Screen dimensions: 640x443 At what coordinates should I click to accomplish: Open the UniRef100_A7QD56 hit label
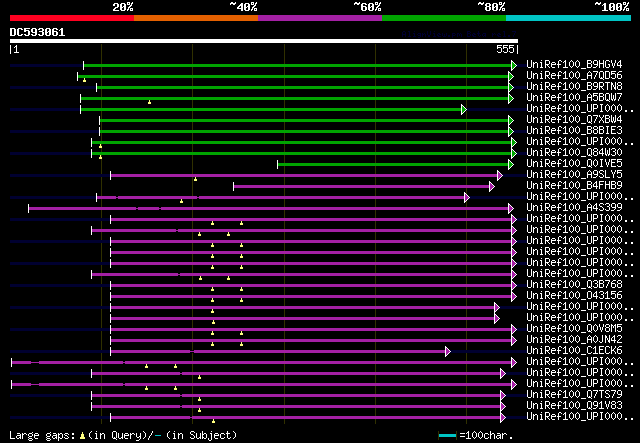(x=573, y=76)
